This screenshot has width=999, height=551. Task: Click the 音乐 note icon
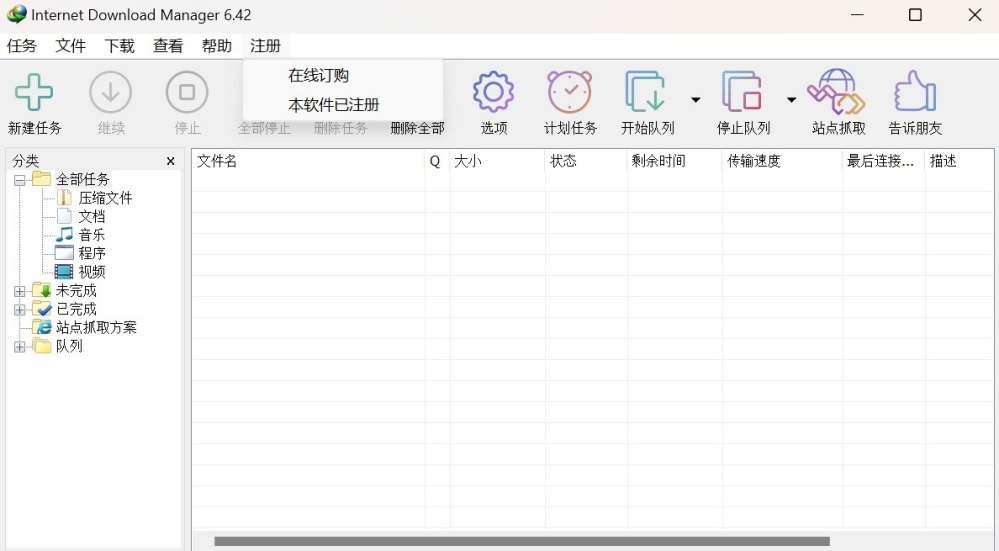point(64,235)
